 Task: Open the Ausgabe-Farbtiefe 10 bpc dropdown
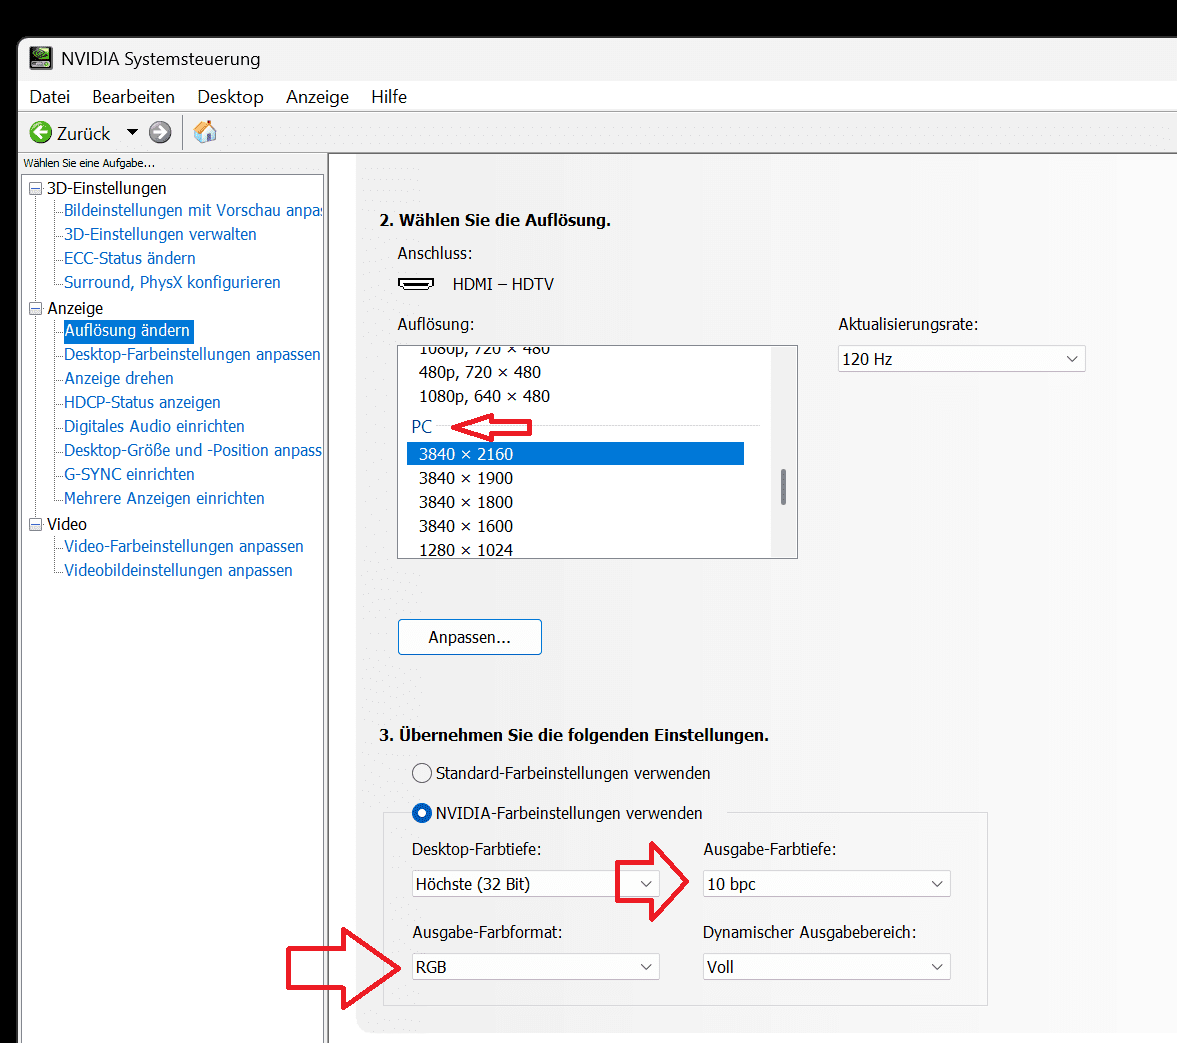[827, 884]
